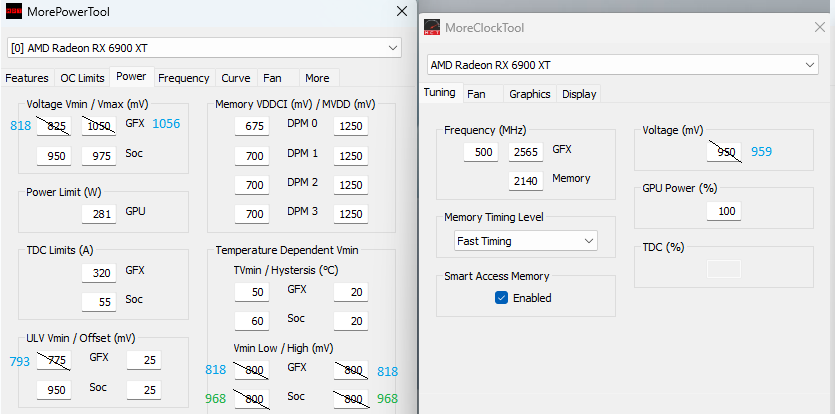Close the MorePowerTool window

tap(402, 11)
